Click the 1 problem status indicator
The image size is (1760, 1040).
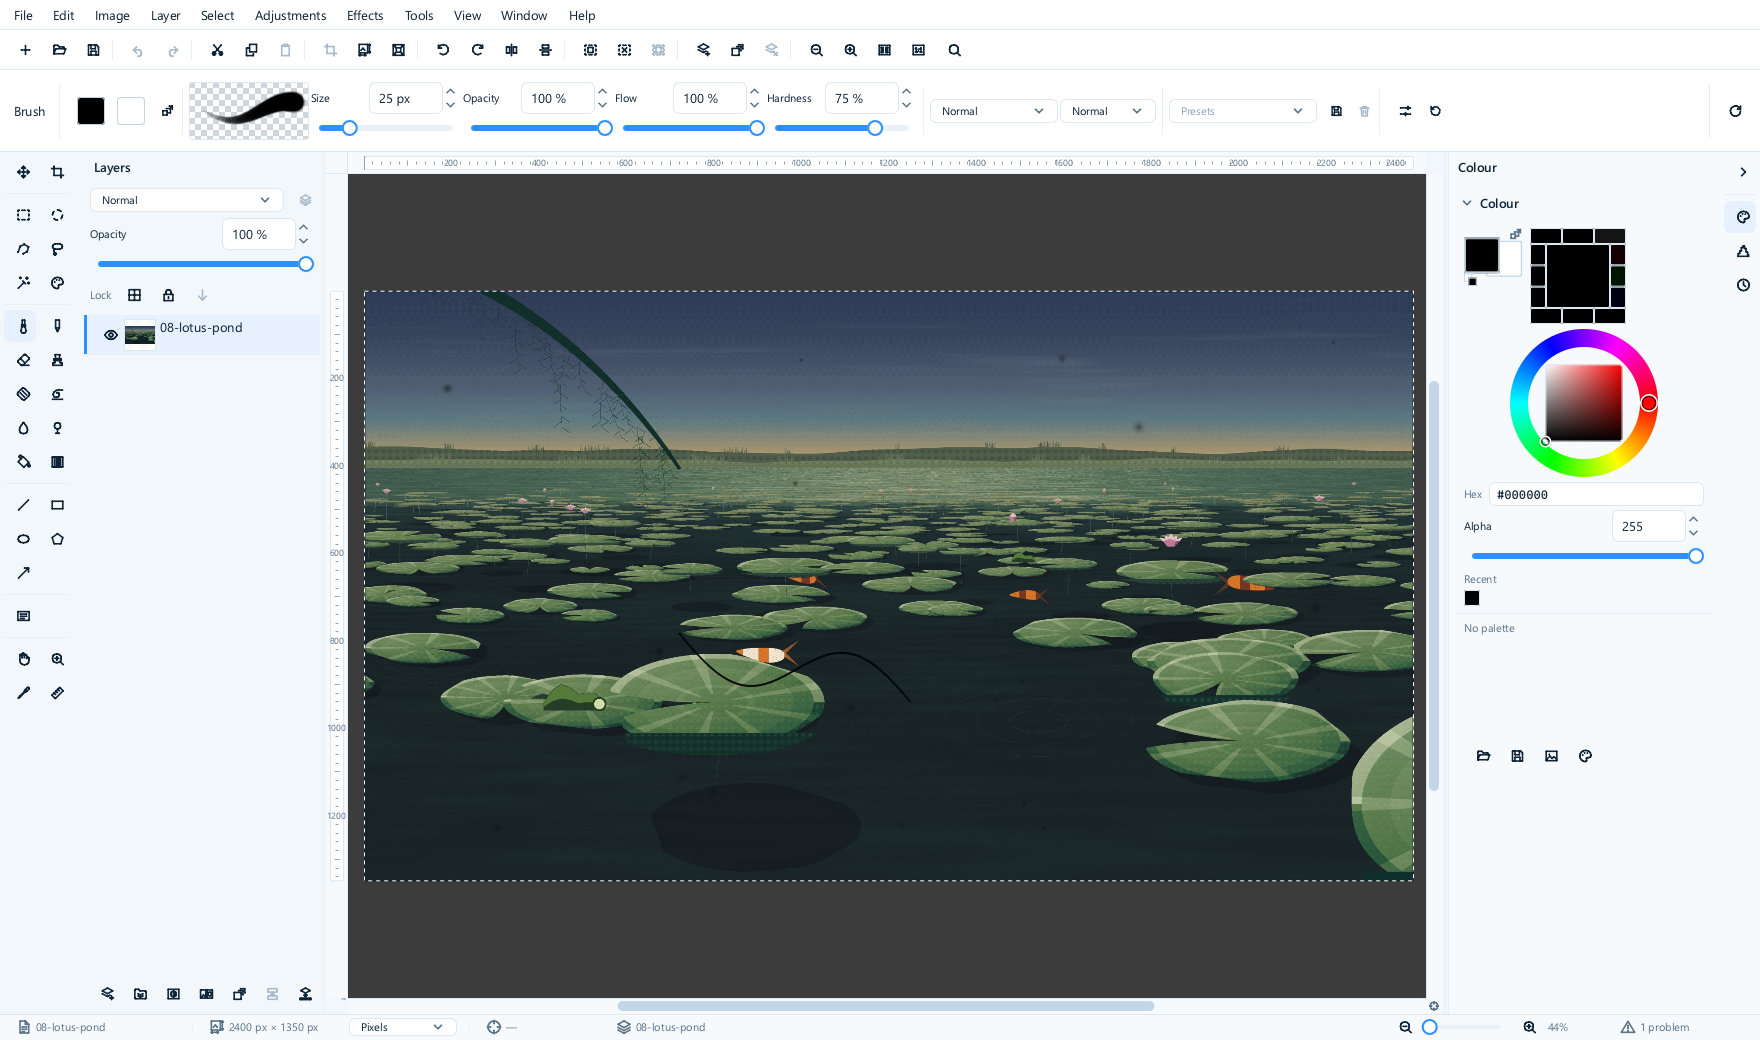pyautogui.click(x=1655, y=1027)
